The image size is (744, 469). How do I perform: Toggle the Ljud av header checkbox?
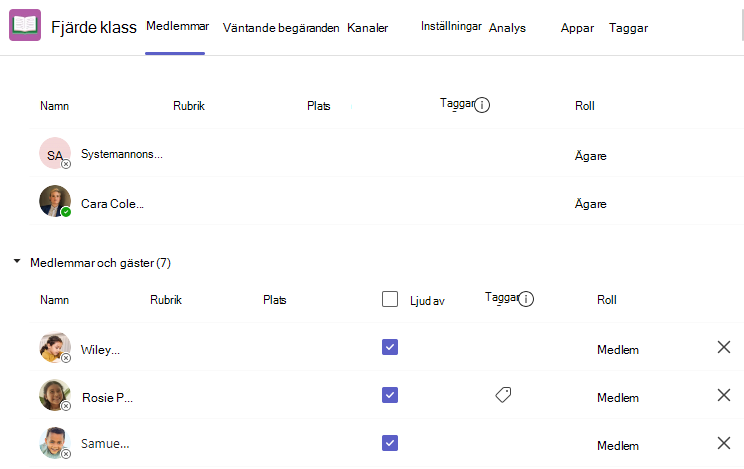[390, 299]
